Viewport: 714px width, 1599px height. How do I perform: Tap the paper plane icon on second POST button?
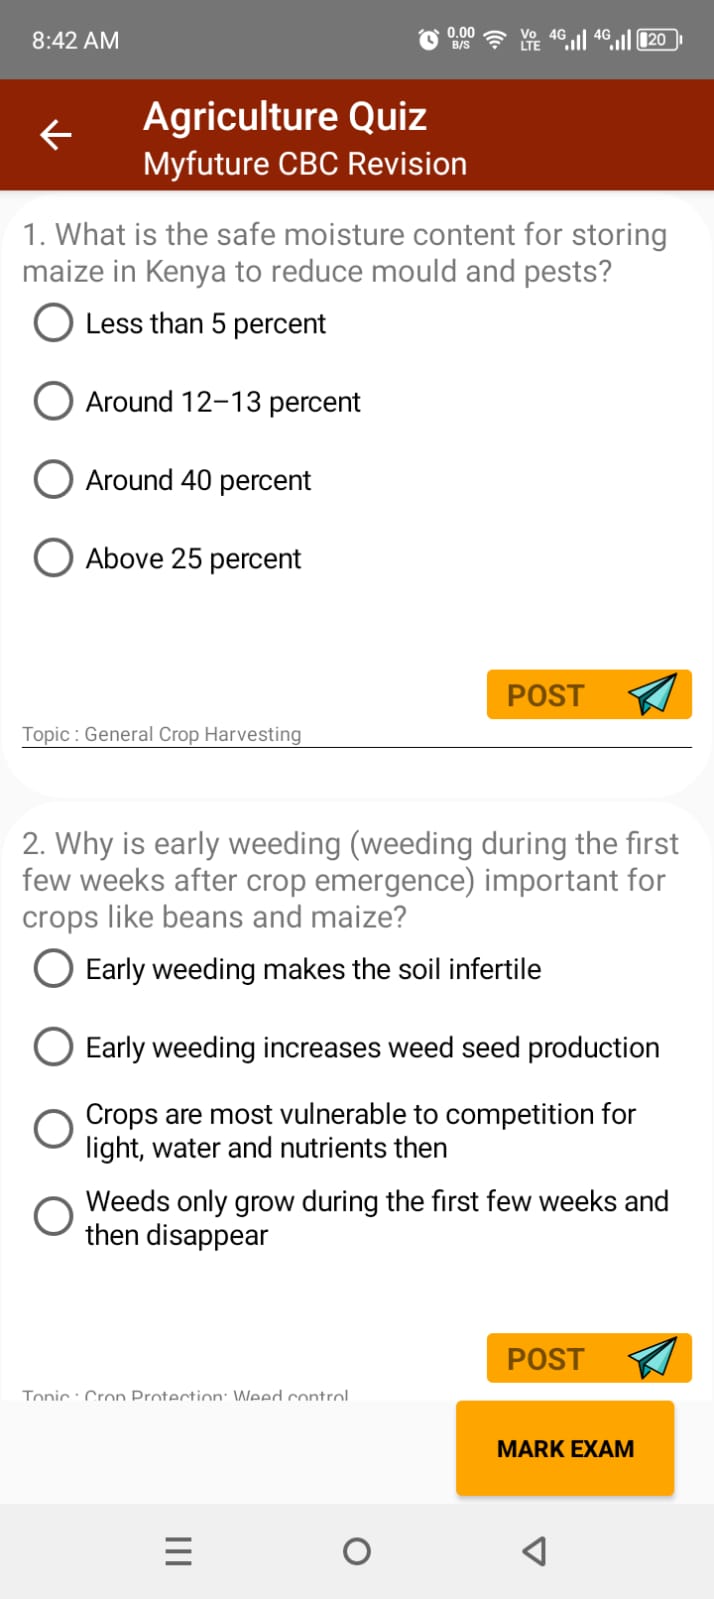(652, 1357)
